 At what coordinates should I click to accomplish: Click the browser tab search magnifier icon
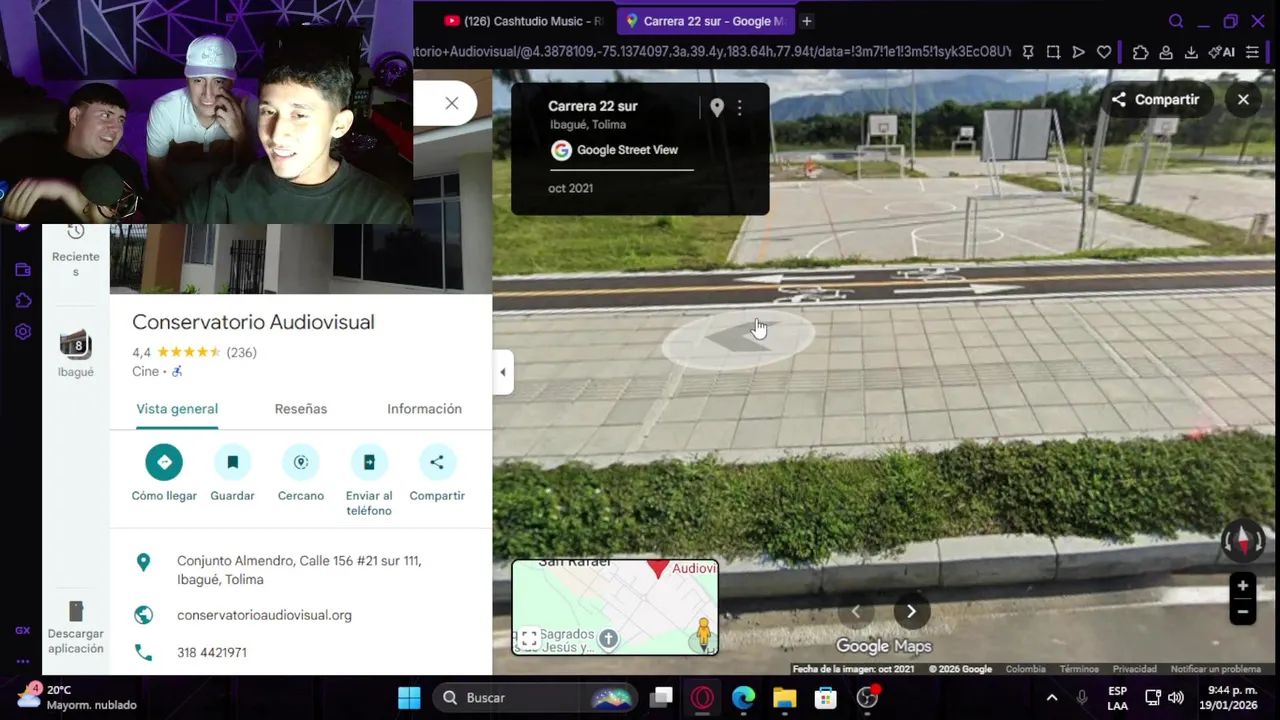tap(1176, 21)
